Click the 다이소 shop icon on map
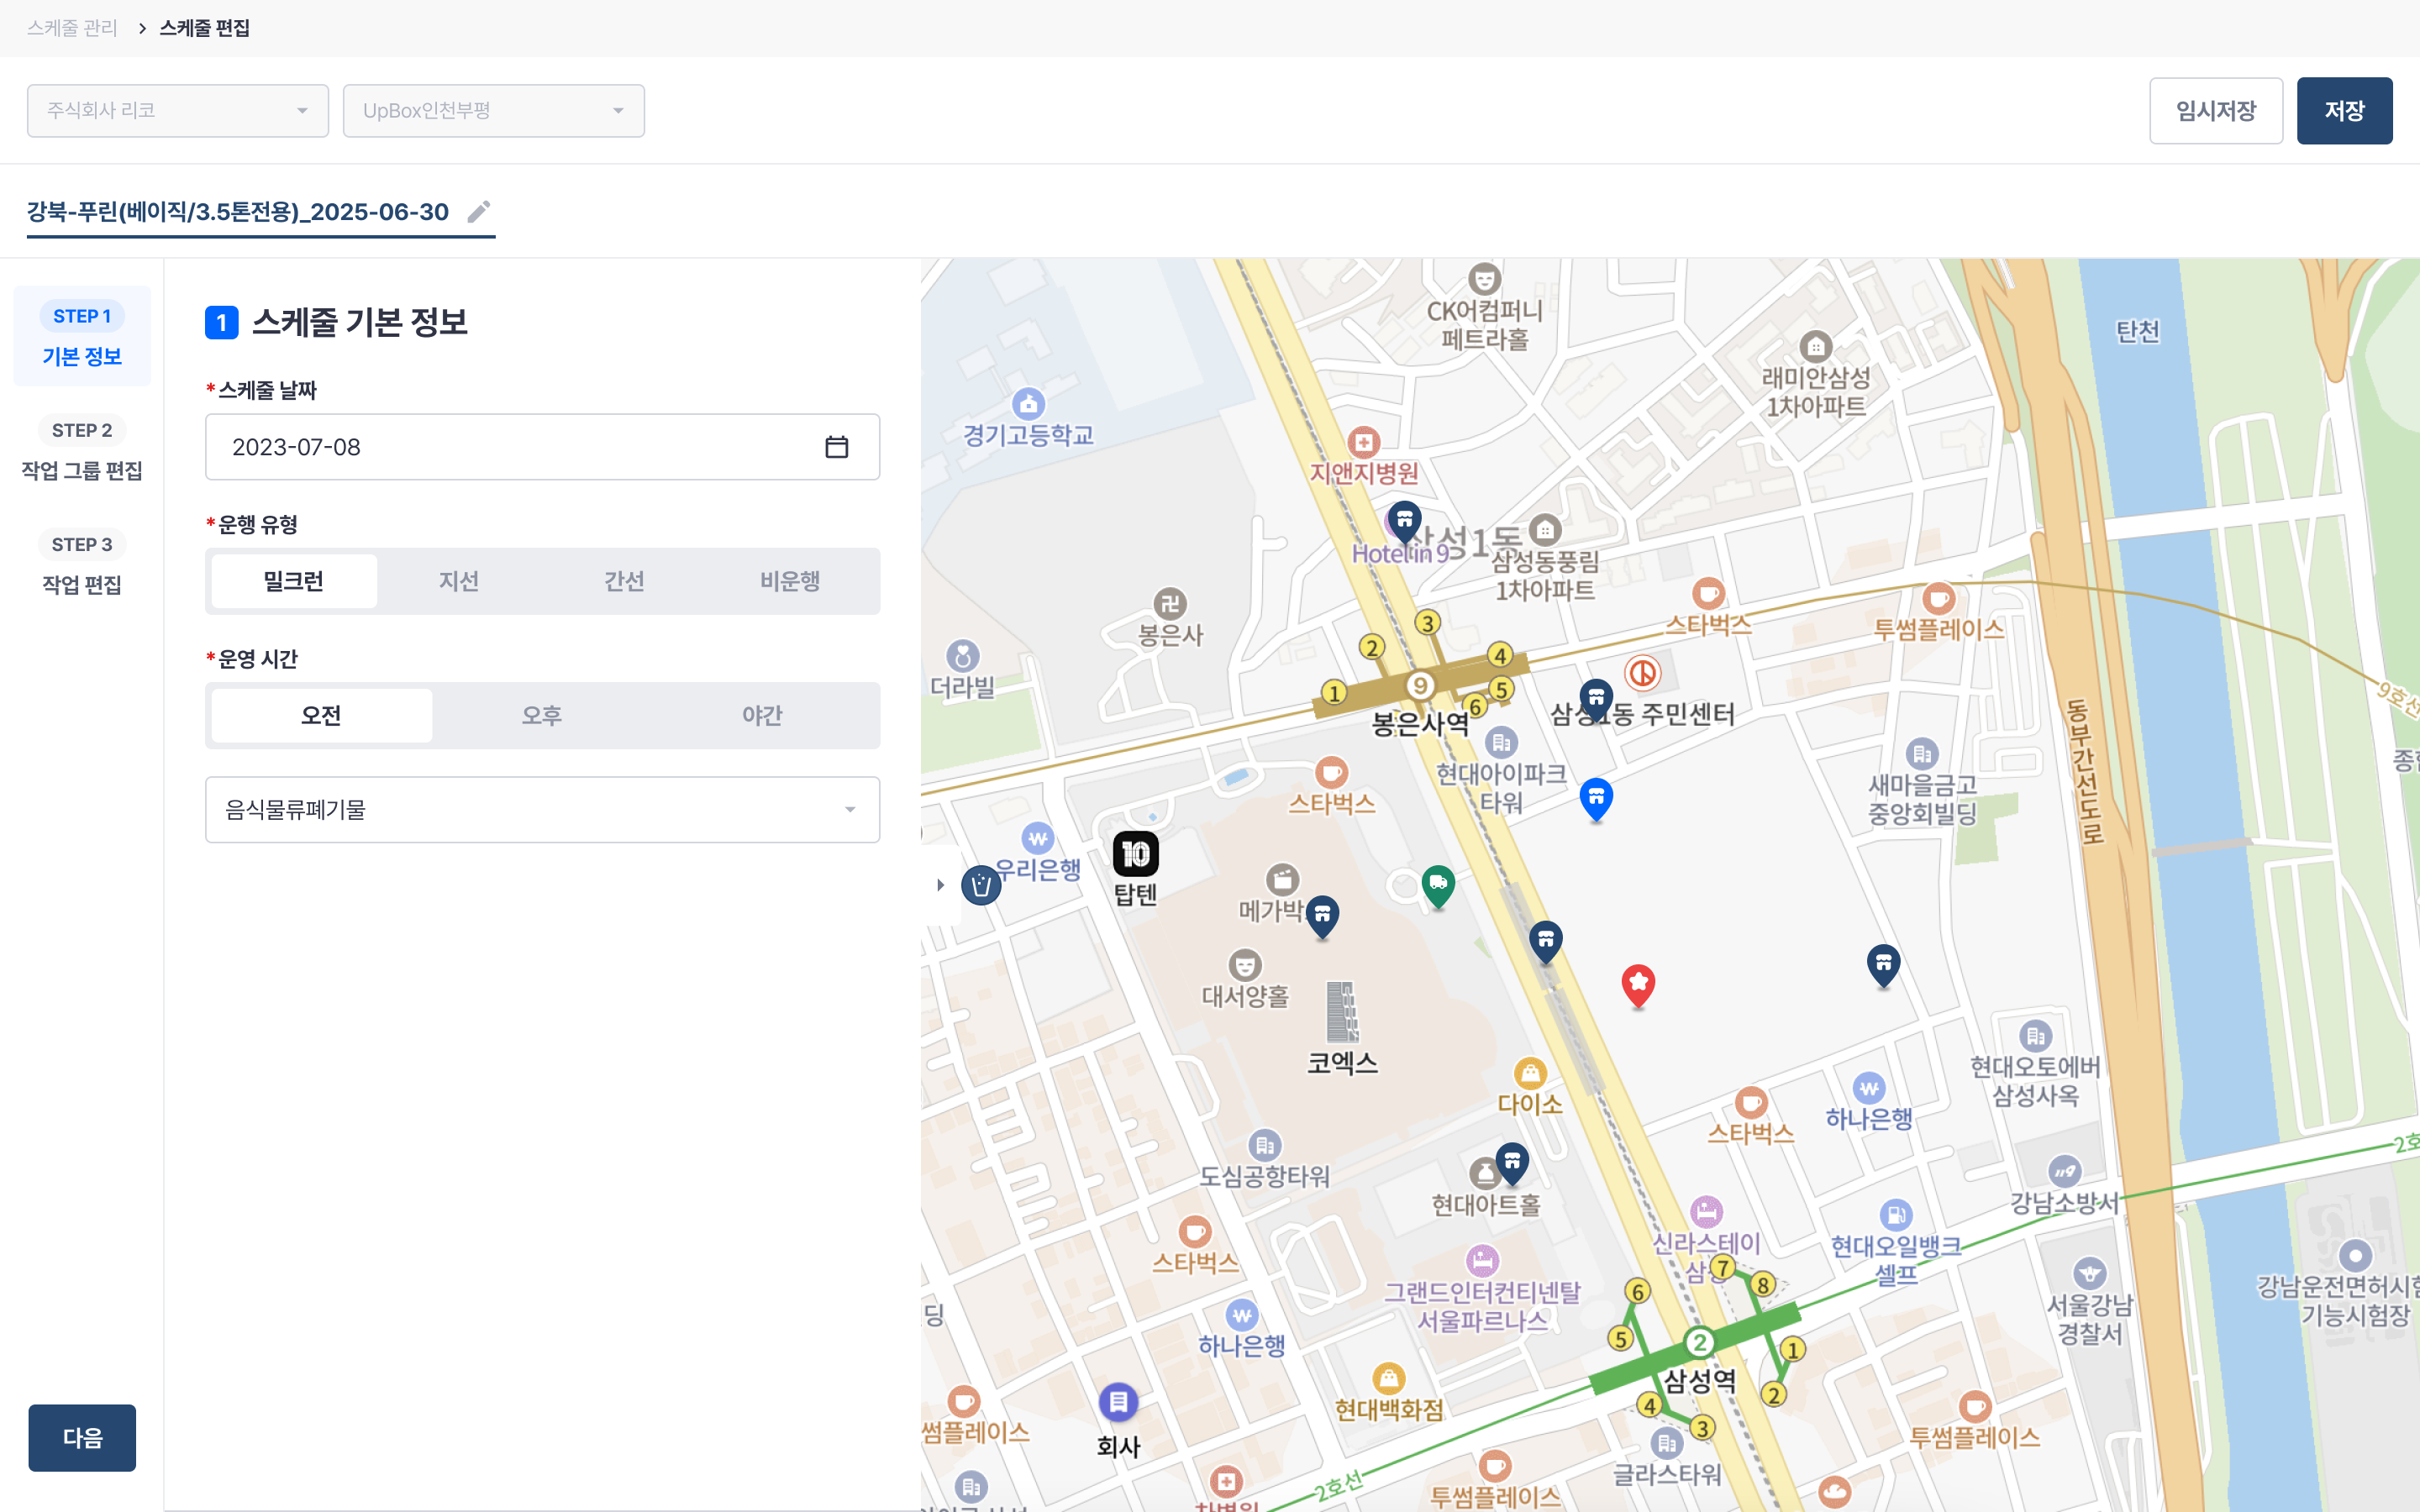 pos(1530,1073)
